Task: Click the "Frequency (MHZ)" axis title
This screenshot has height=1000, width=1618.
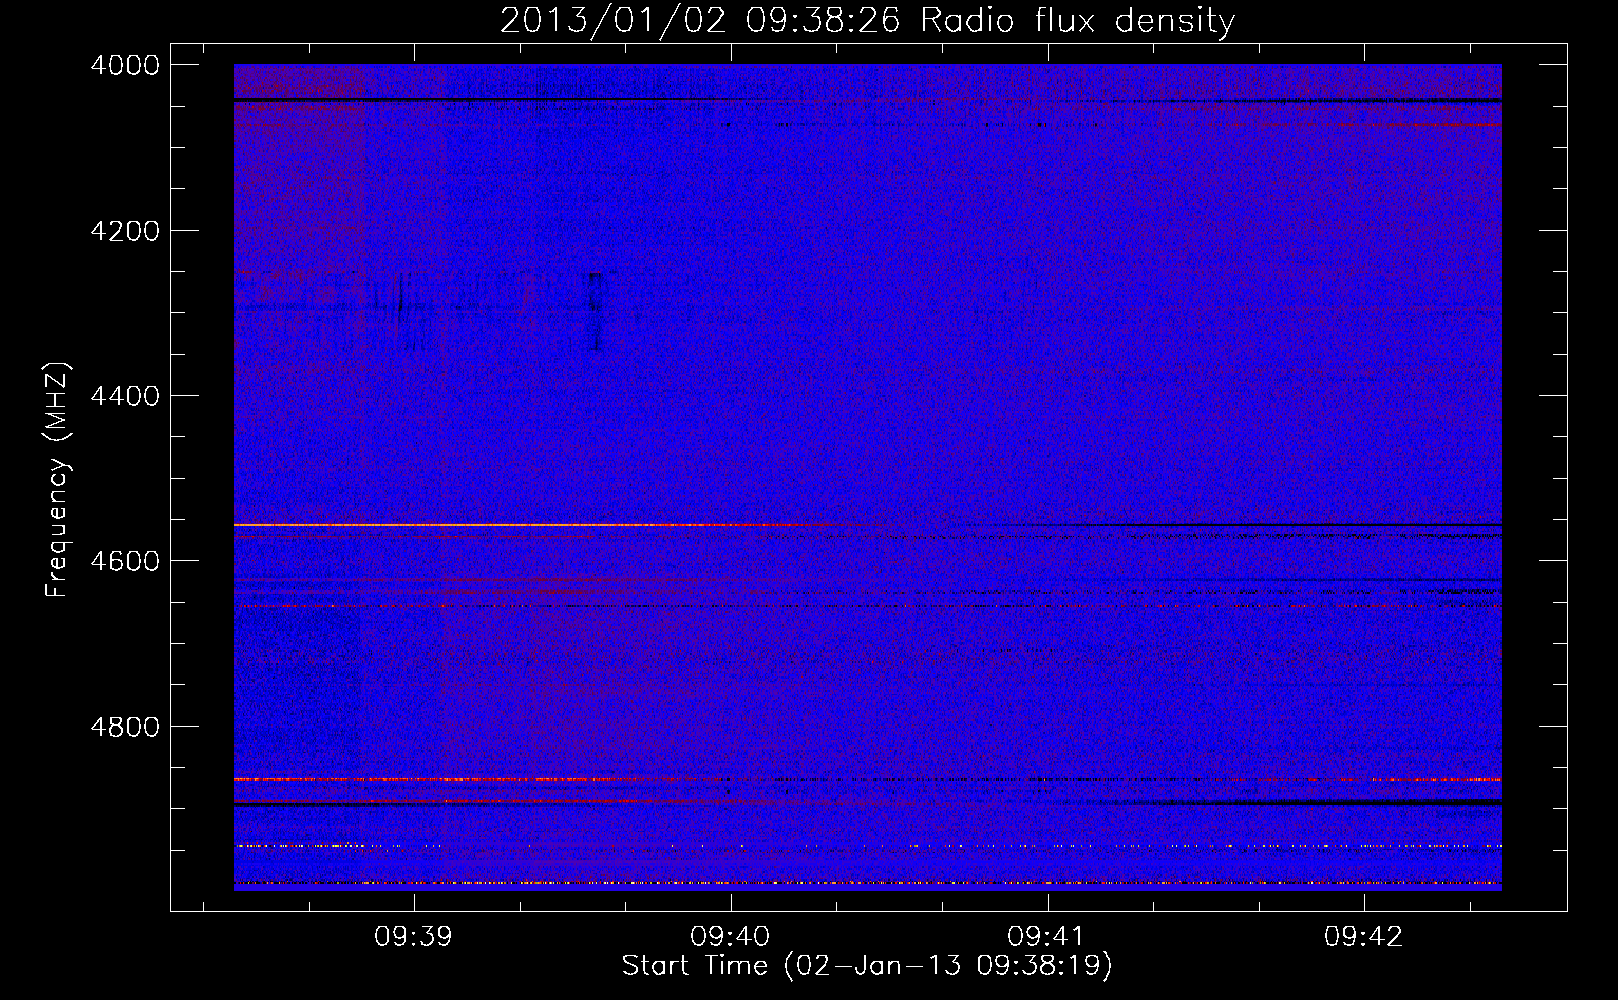Action: (x=58, y=479)
